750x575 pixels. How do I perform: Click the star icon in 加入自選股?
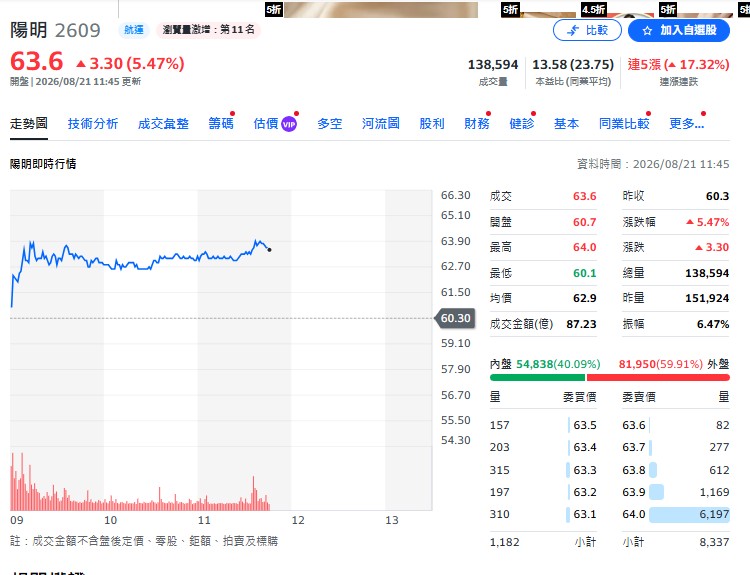647,31
